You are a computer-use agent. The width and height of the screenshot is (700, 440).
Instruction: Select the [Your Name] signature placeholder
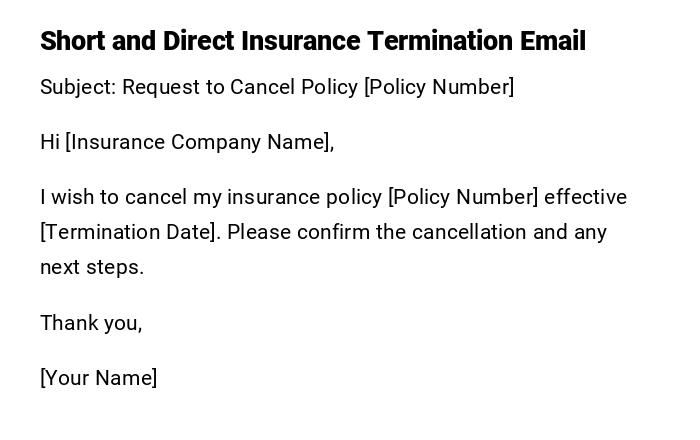coord(98,378)
